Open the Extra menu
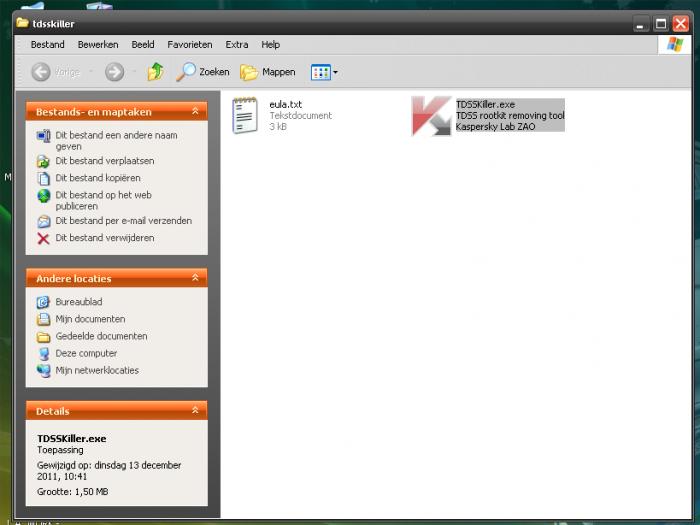 point(237,45)
